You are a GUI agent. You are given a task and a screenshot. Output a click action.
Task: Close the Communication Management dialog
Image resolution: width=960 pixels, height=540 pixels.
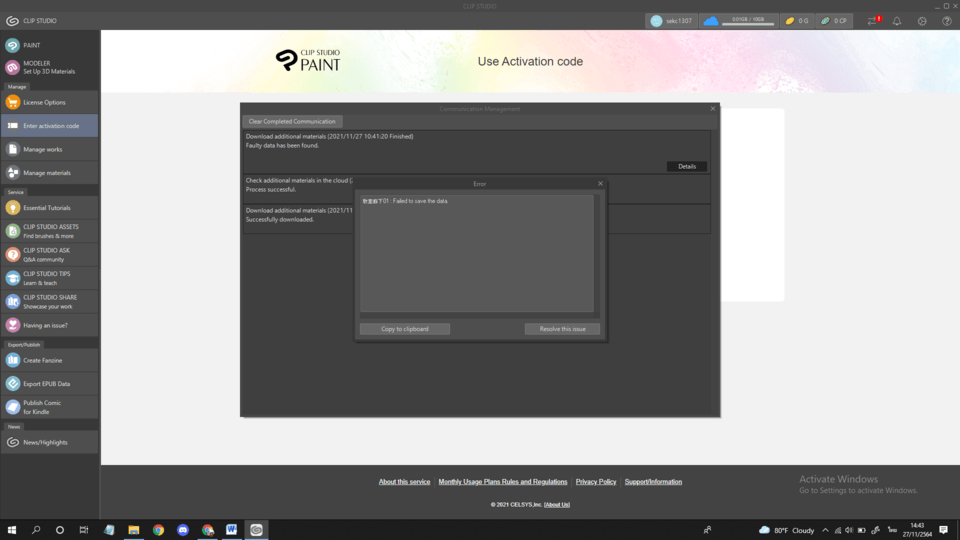pyautogui.click(x=713, y=108)
